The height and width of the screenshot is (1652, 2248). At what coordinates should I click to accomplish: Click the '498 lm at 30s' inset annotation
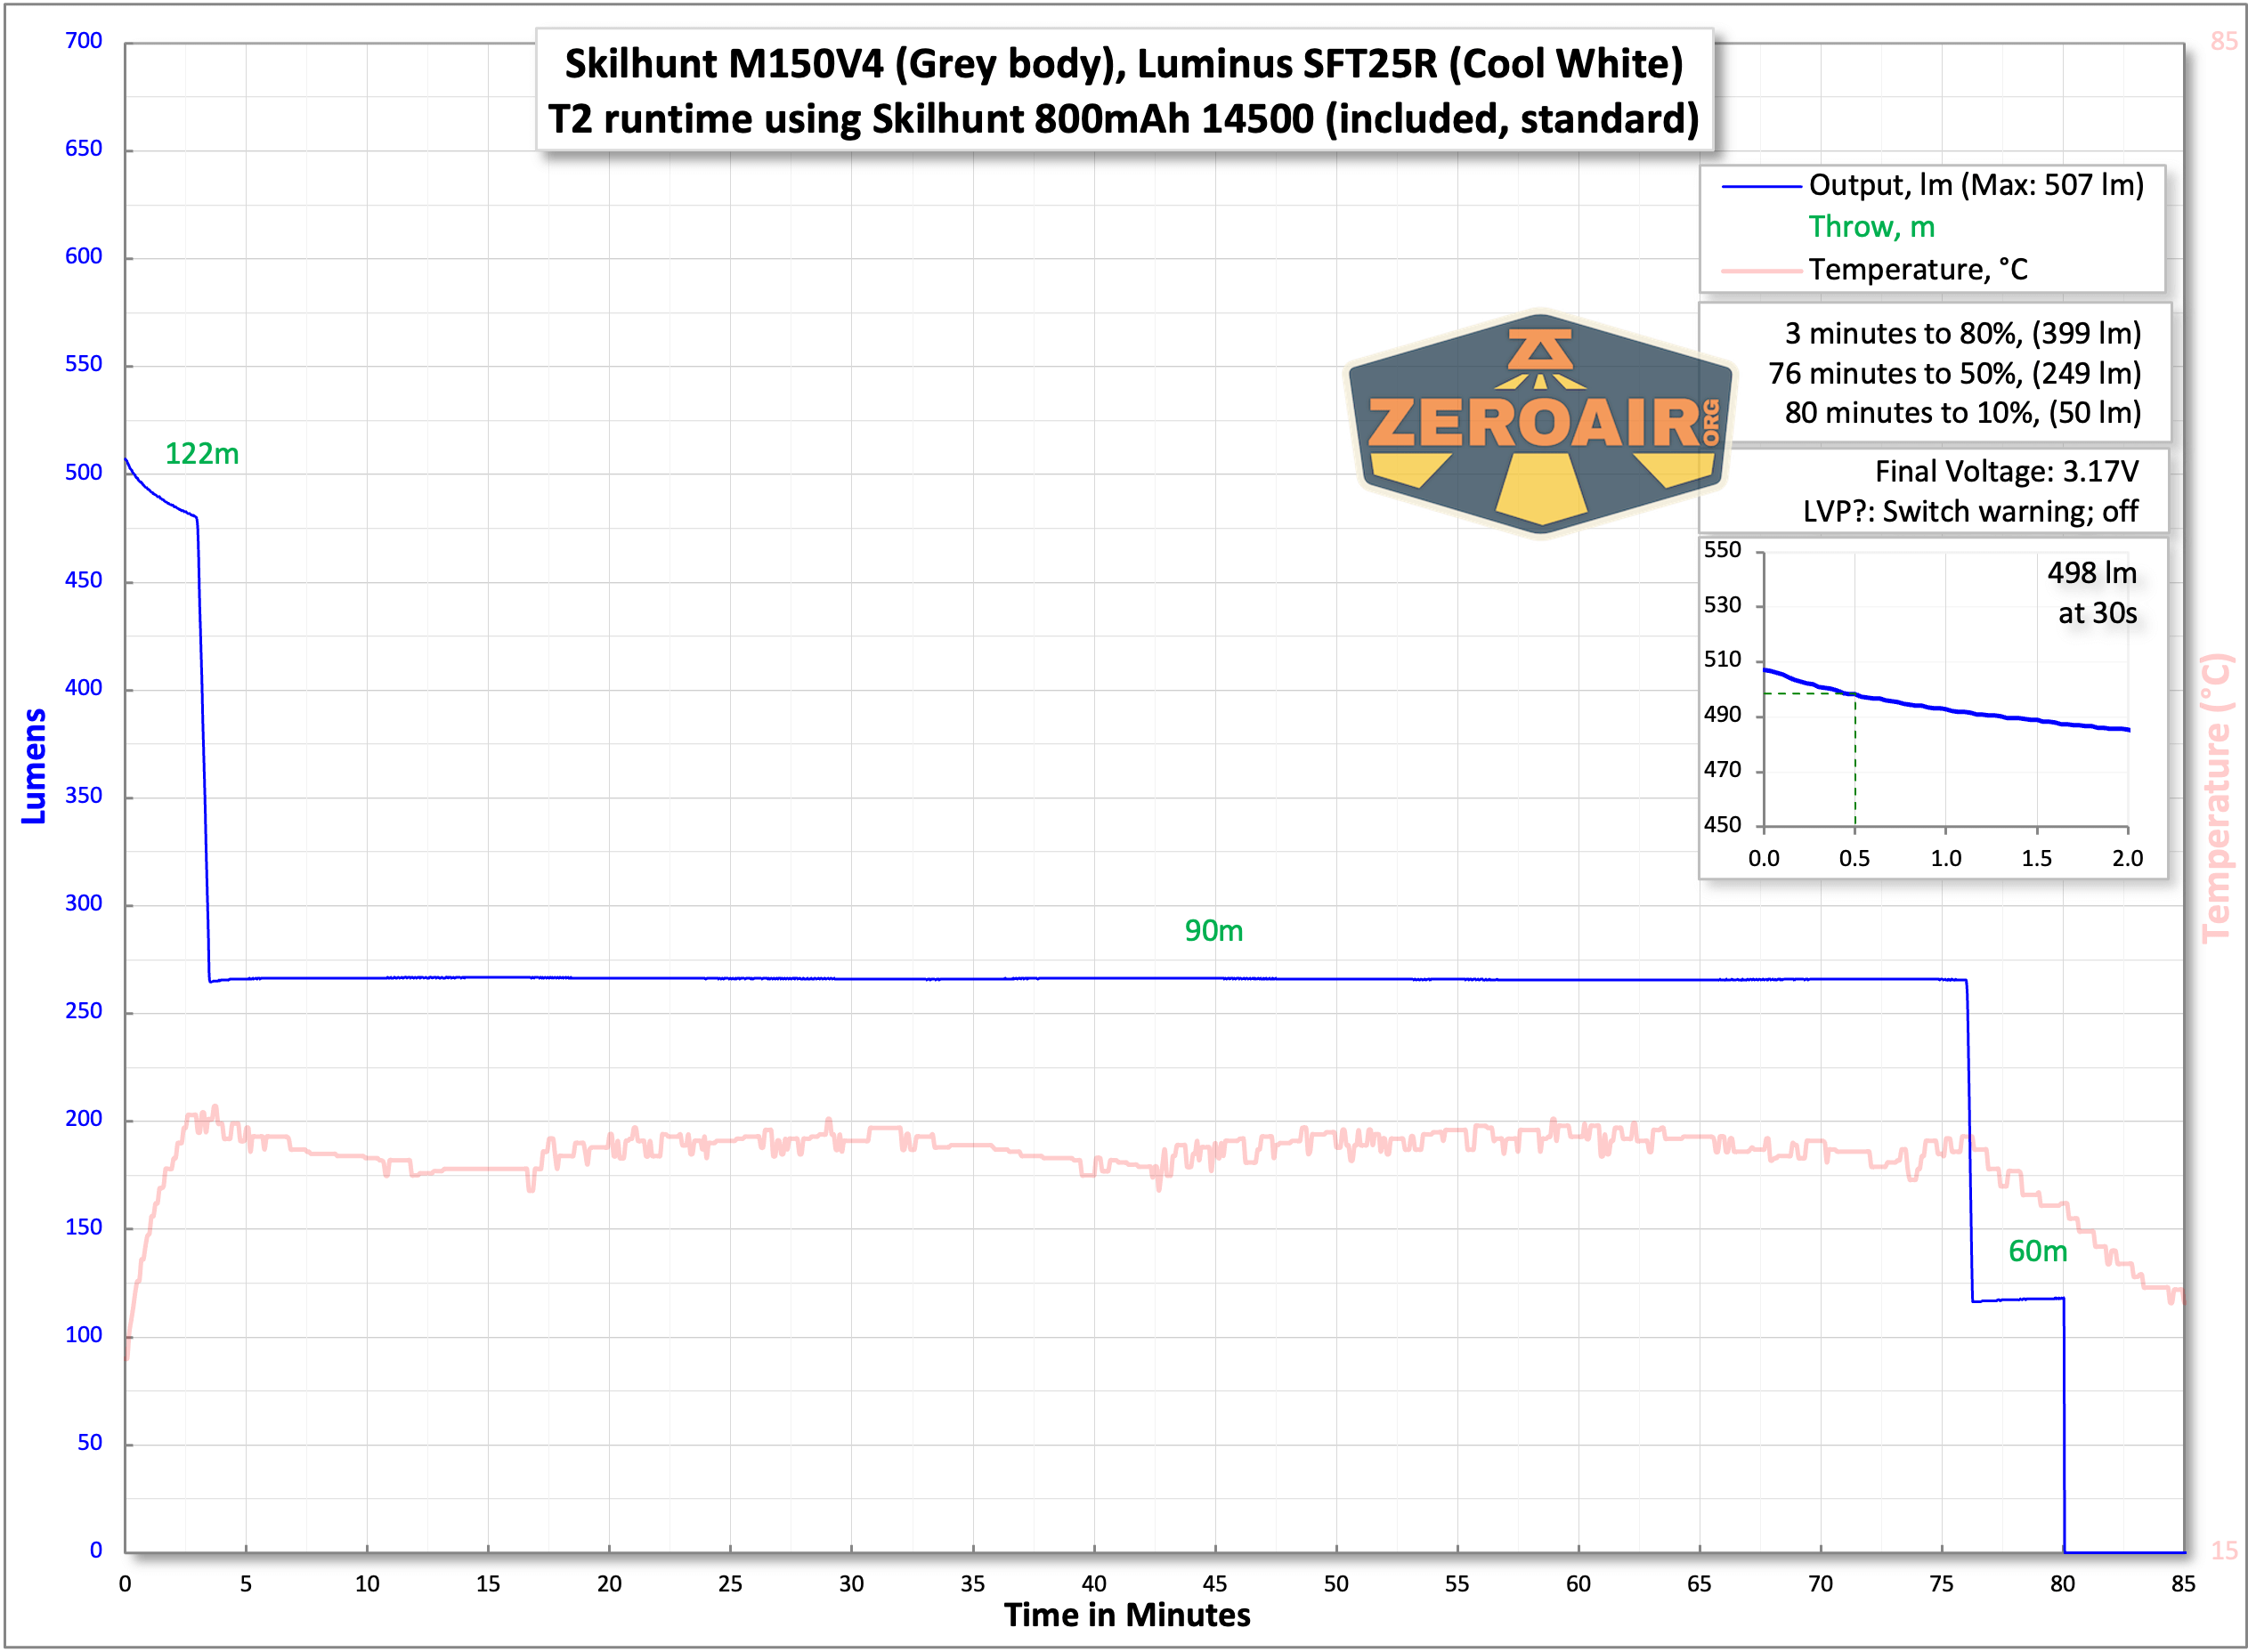(2091, 593)
